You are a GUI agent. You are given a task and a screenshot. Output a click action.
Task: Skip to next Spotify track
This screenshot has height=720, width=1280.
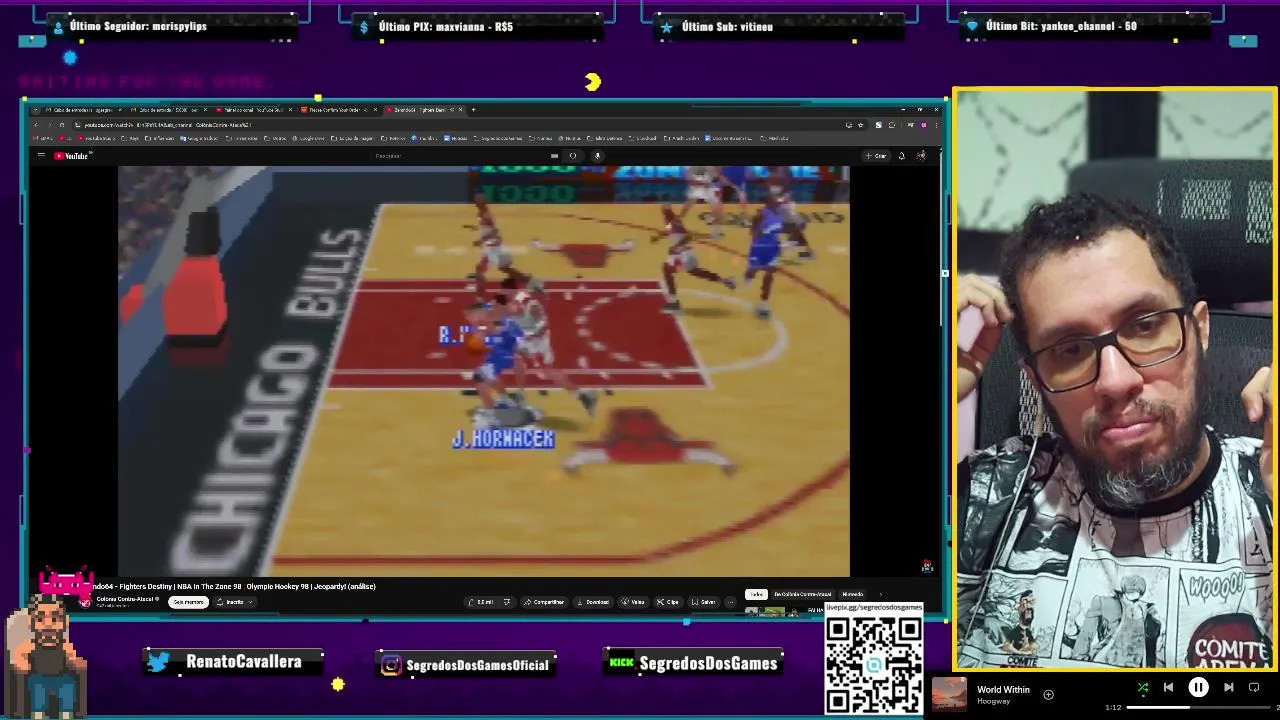(1228, 687)
